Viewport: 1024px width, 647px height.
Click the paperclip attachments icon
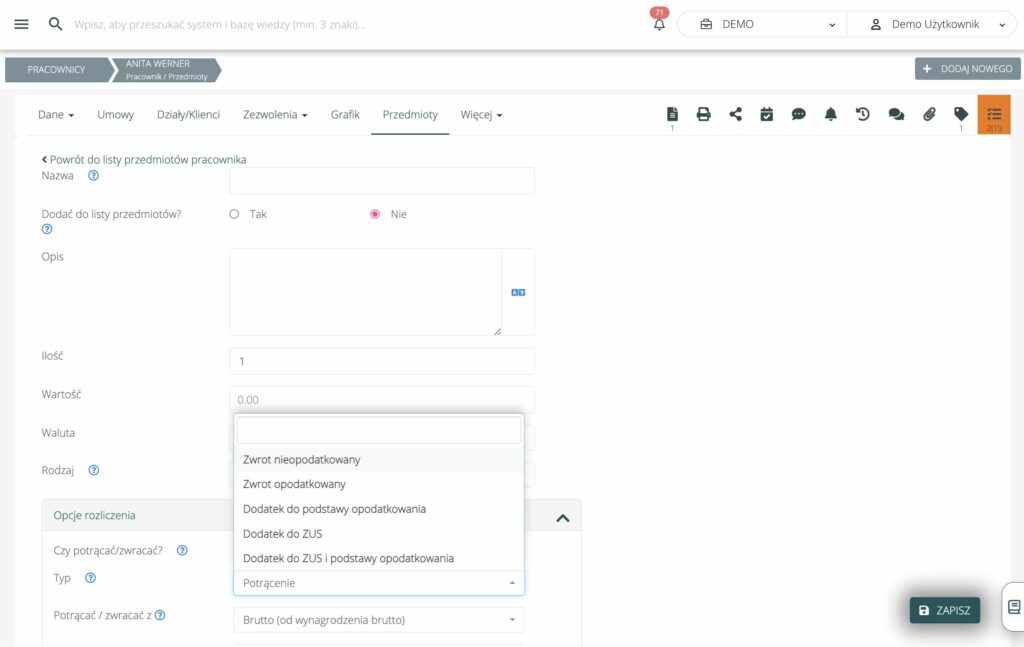pyautogui.click(x=928, y=114)
